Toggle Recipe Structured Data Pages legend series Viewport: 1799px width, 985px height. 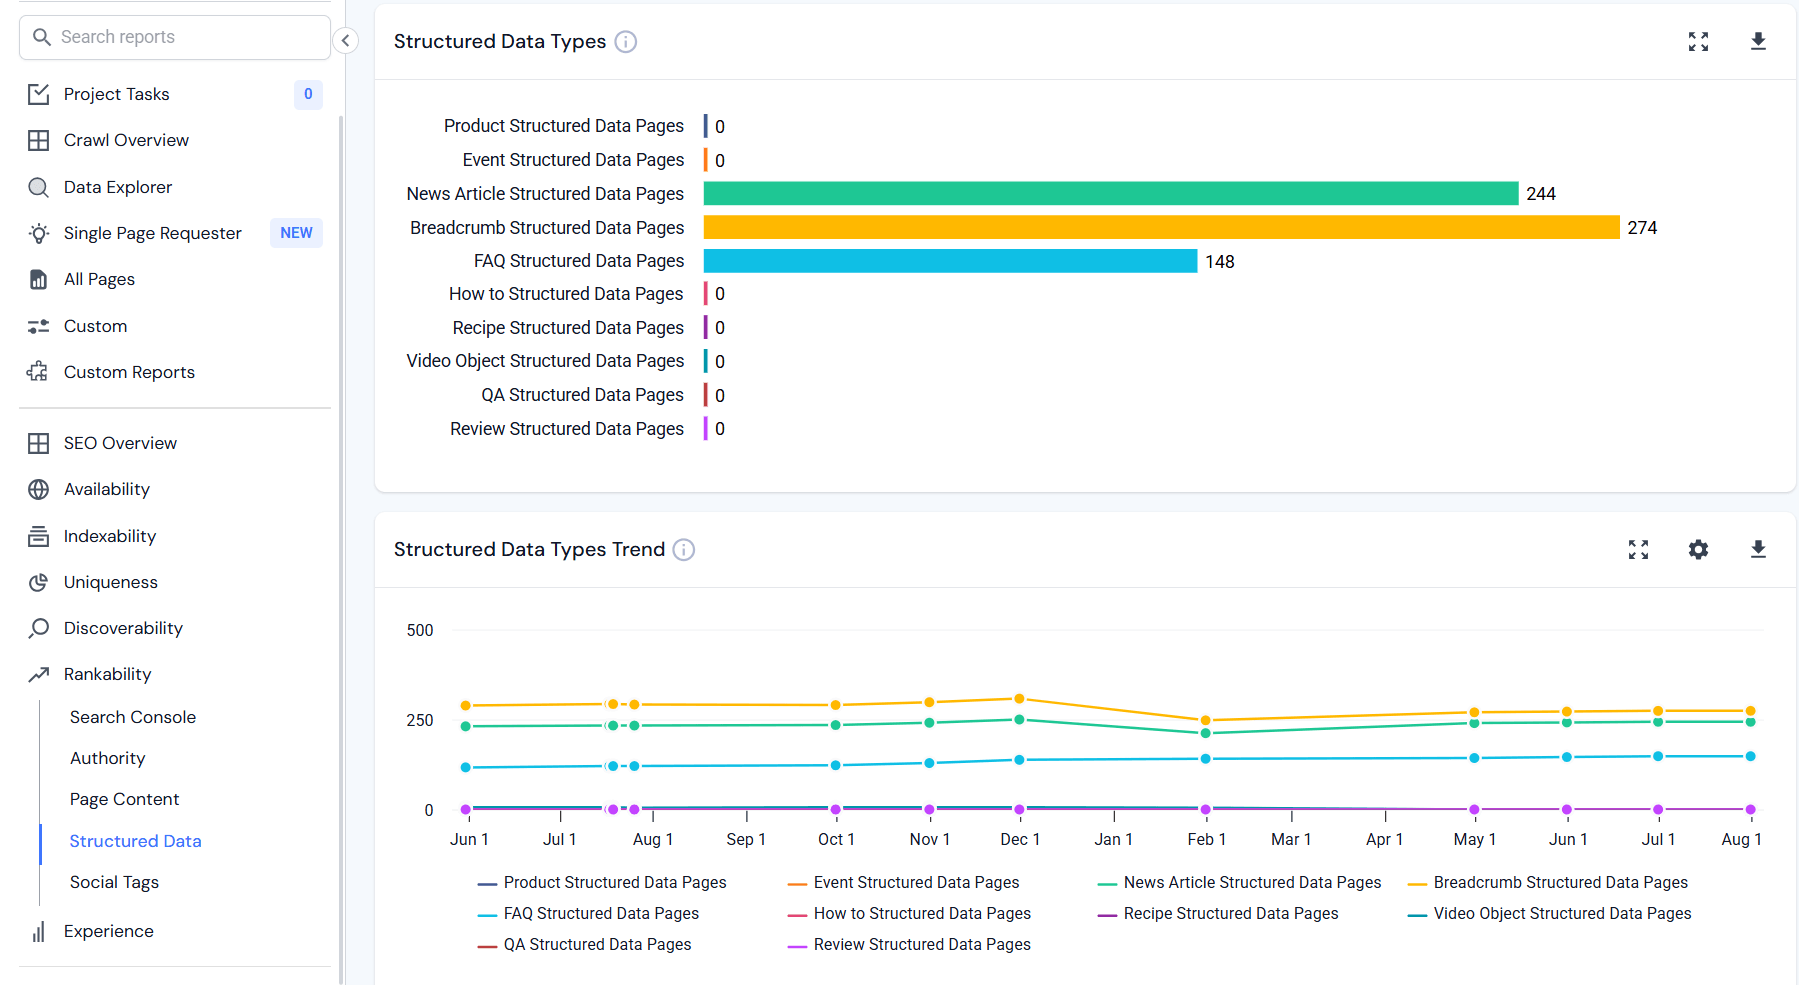point(1218,913)
